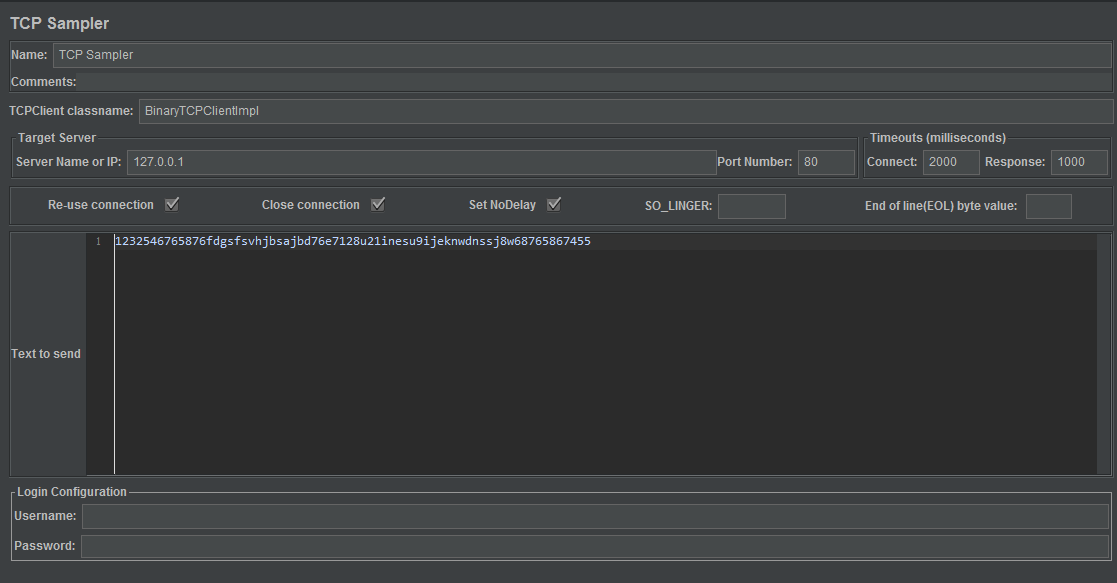1117x583 pixels.
Task: Click the TCP Sampler title heading
Action: tap(60, 22)
